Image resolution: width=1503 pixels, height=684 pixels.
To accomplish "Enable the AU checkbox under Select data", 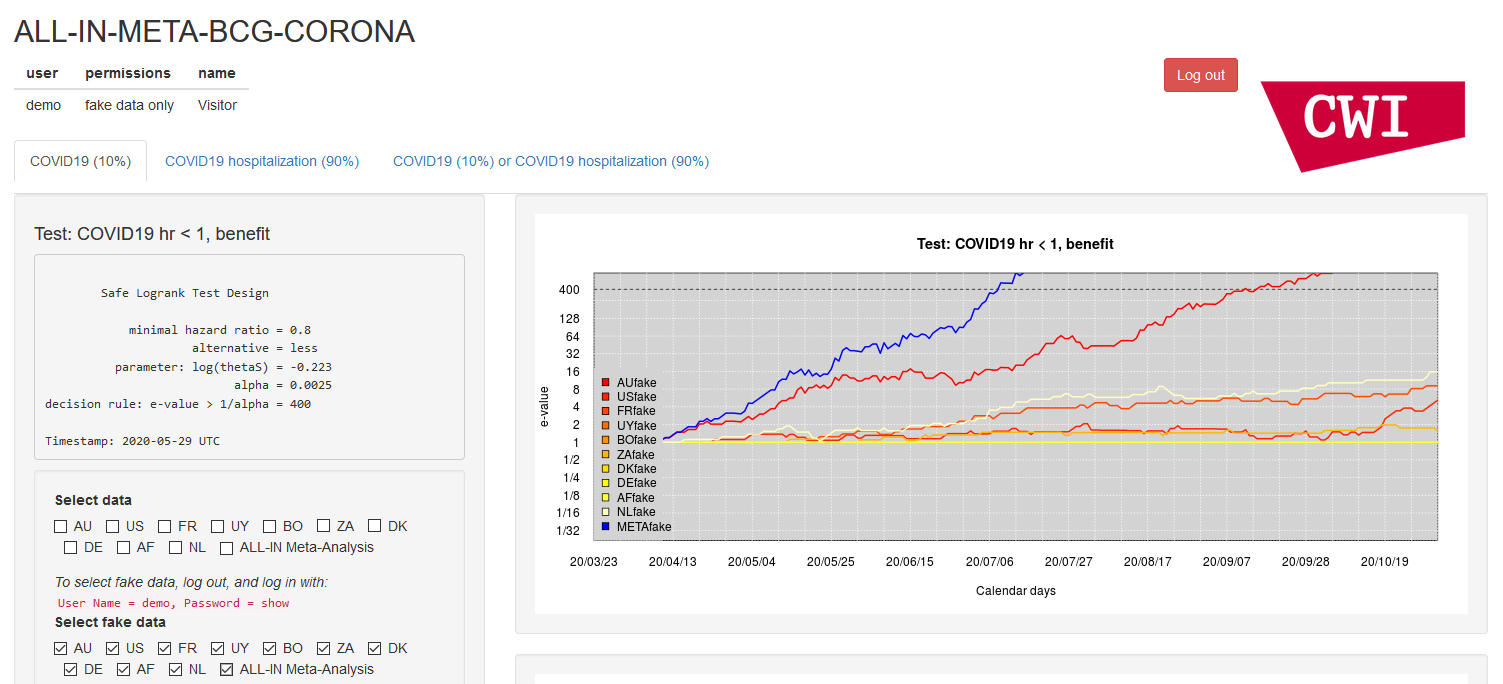I will pyautogui.click(x=61, y=526).
